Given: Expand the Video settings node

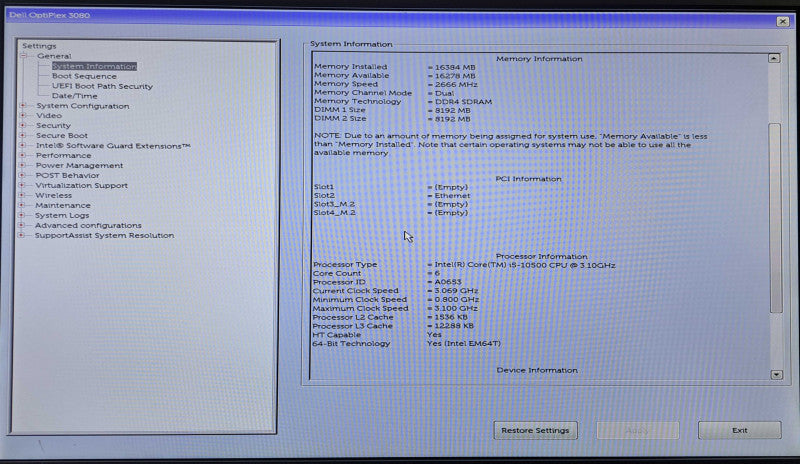Looking at the screenshot, I should coord(22,115).
